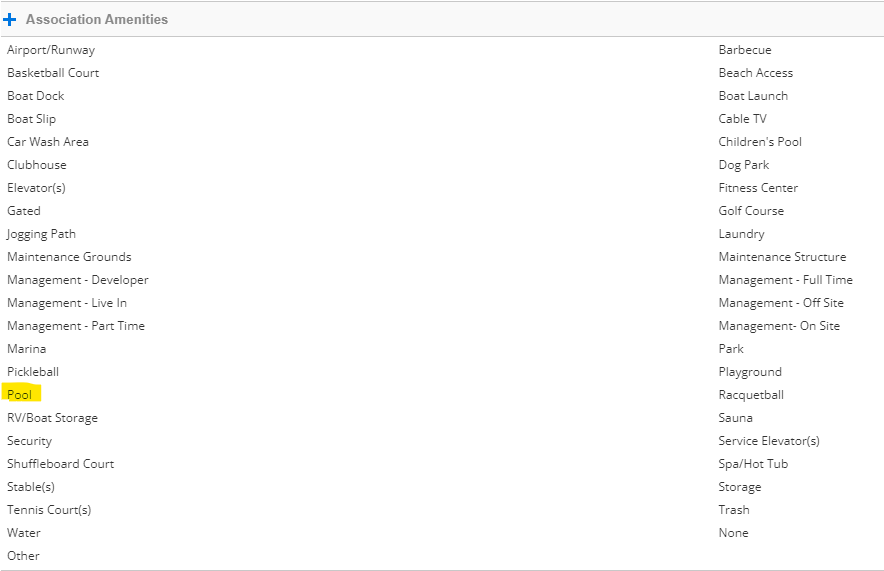Select Management - Full Time
The height and width of the screenshot is (571, 884).
[785, 280]
